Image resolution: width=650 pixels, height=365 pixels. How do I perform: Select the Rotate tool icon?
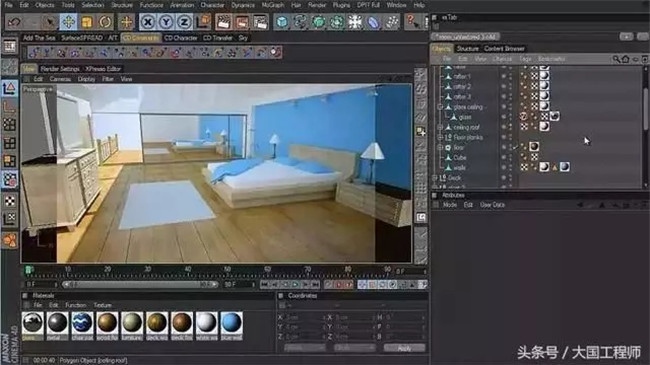(x=105, y=22)
